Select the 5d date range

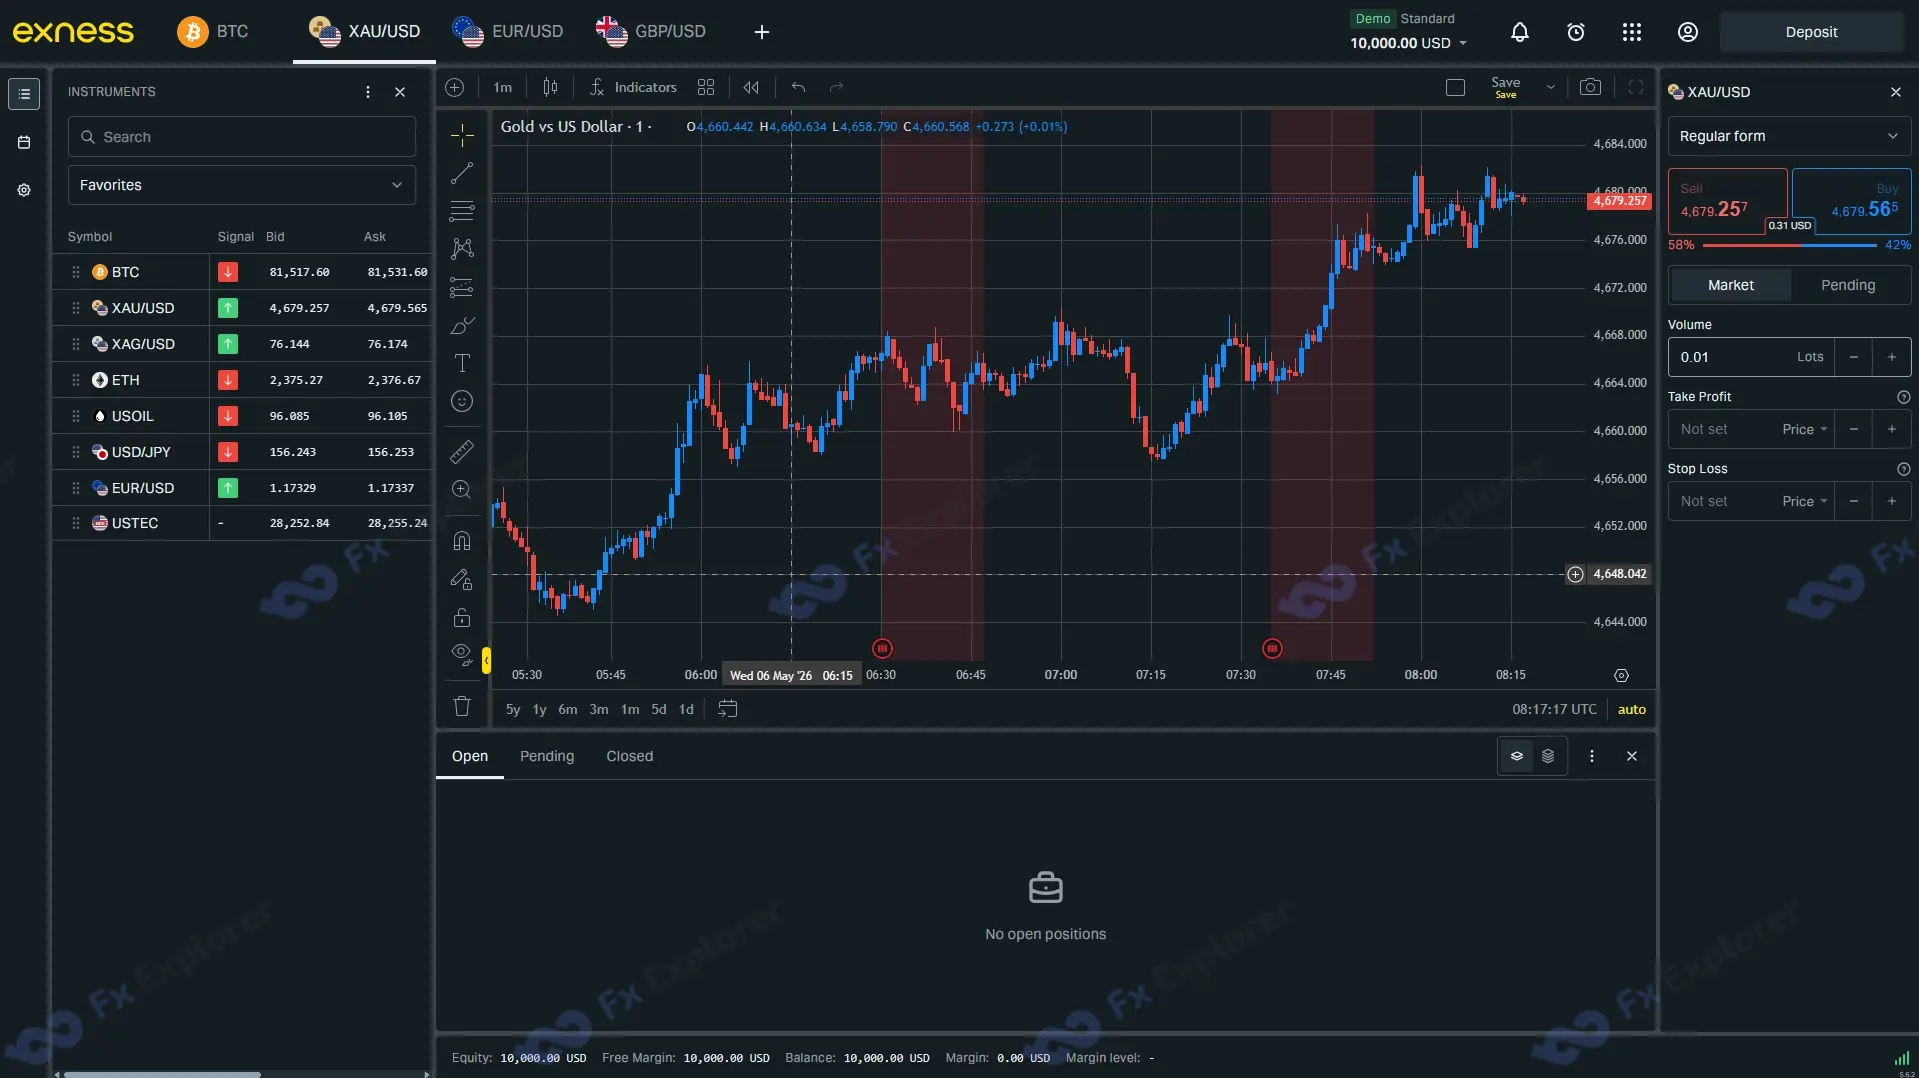pos(658,709)
